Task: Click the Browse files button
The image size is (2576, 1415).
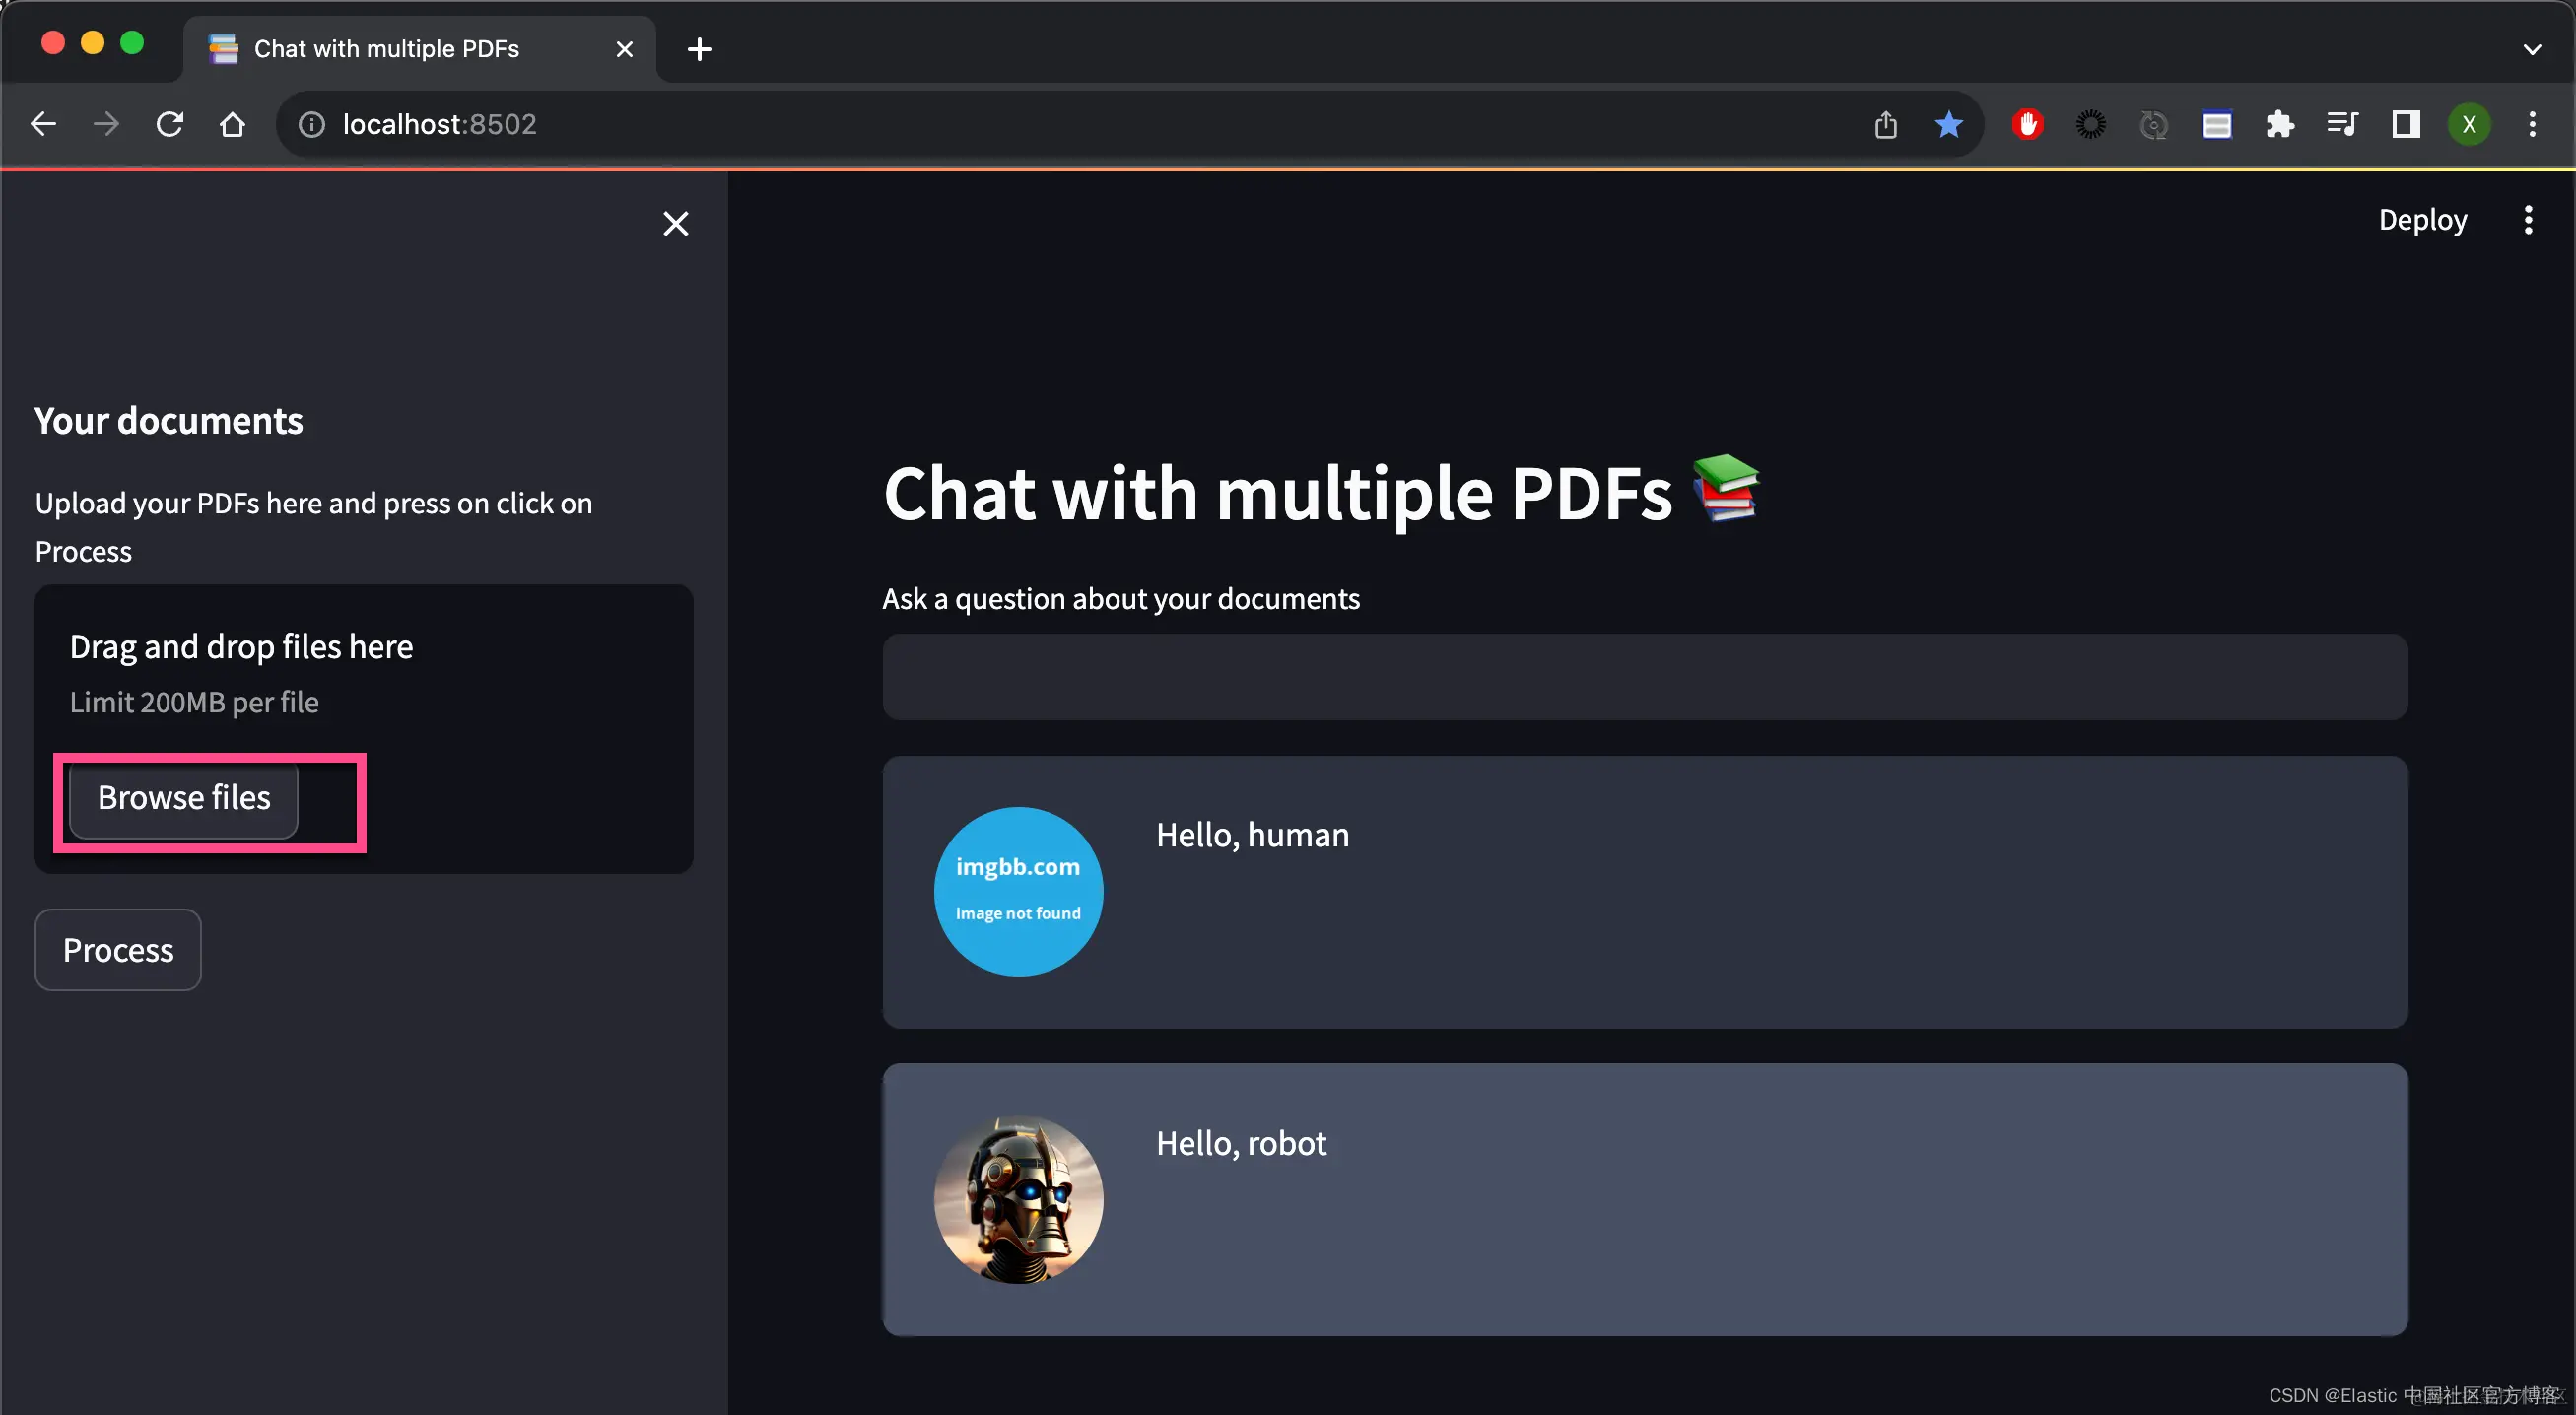Action: [x=184, y=798]
